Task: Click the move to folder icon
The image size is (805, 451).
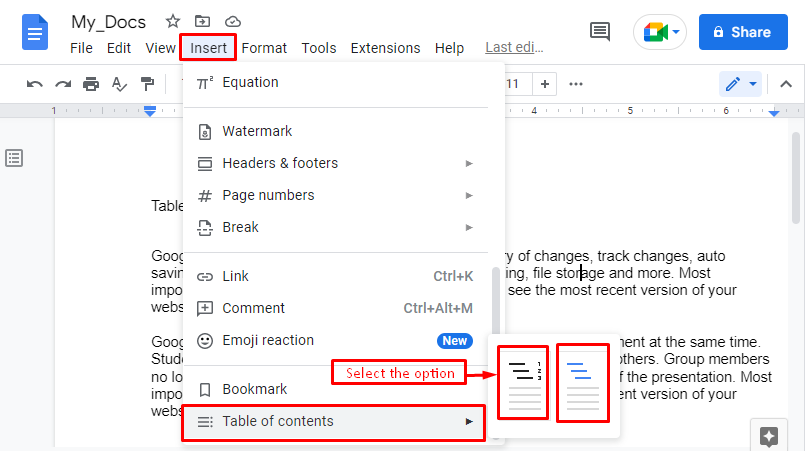Action: 202,22
